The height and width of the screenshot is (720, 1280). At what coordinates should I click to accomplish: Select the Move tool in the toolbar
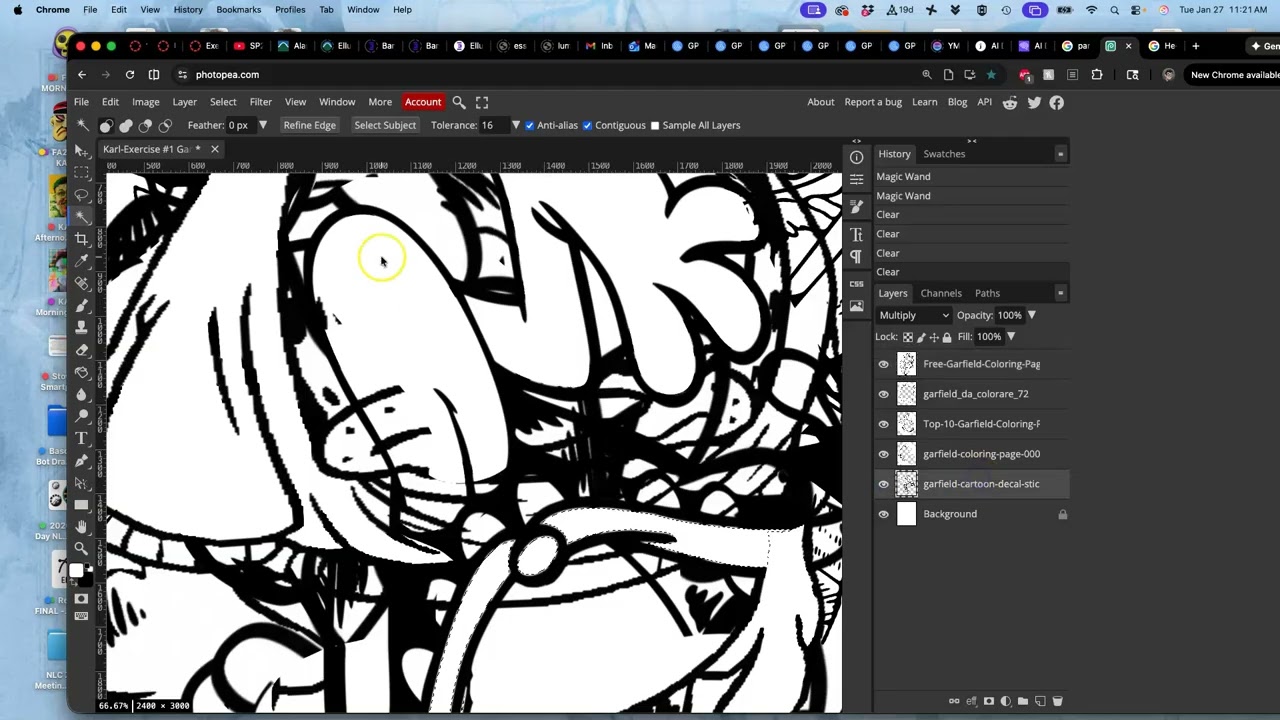pyautogui.click(x=82, y=150)
